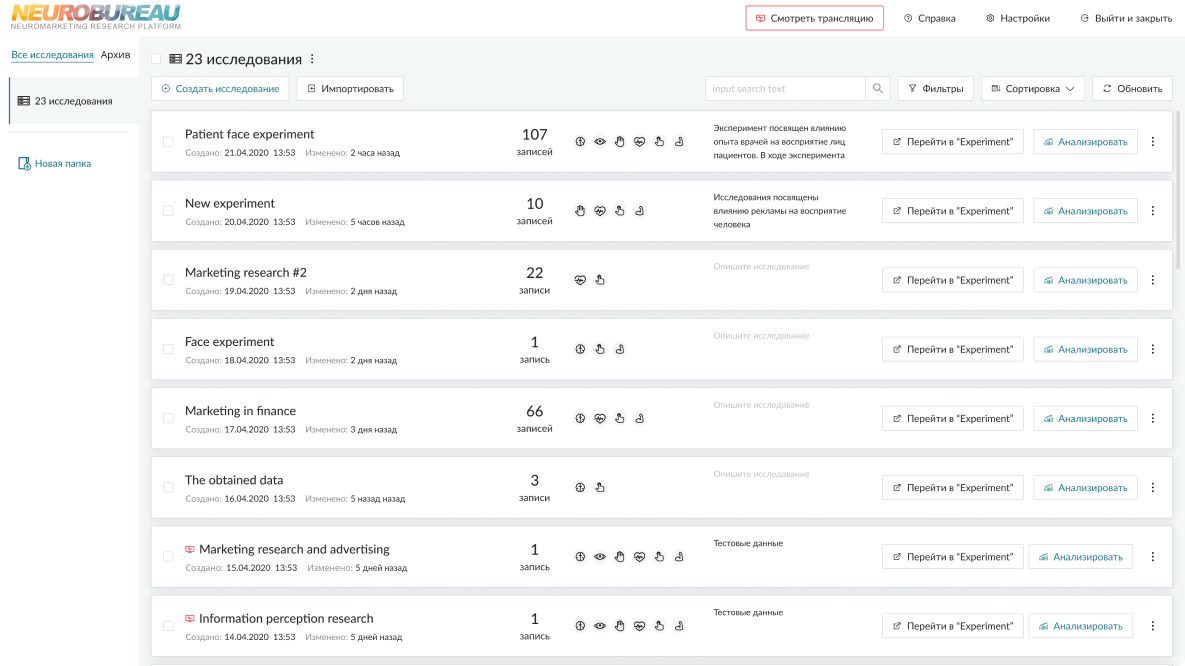Switch to the Архив tab

[115, 55]
